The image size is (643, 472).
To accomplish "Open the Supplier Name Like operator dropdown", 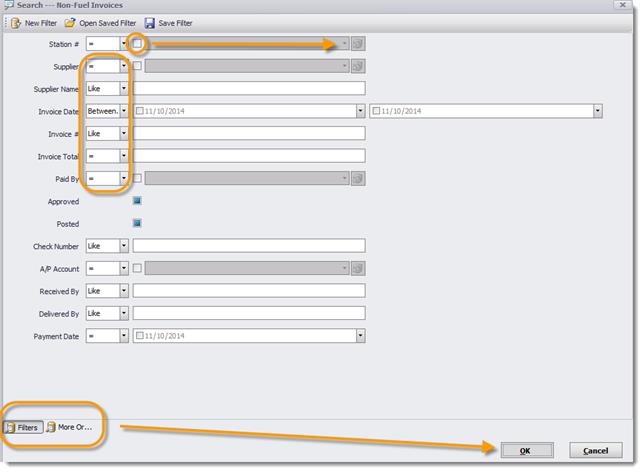I will point(124,89).
